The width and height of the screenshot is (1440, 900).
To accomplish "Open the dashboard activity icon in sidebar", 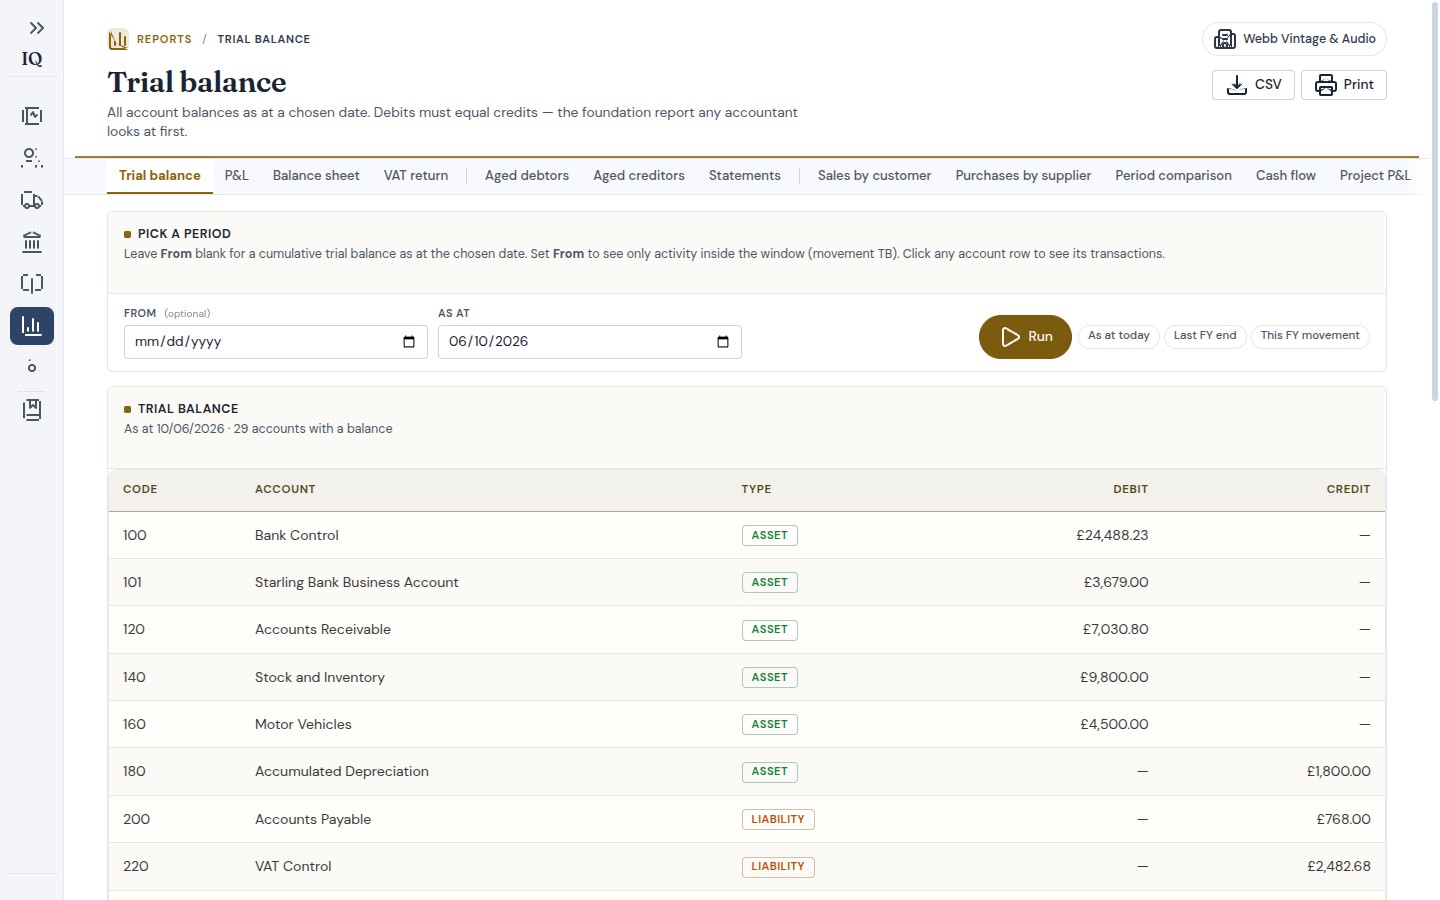I will coord(32,116).
